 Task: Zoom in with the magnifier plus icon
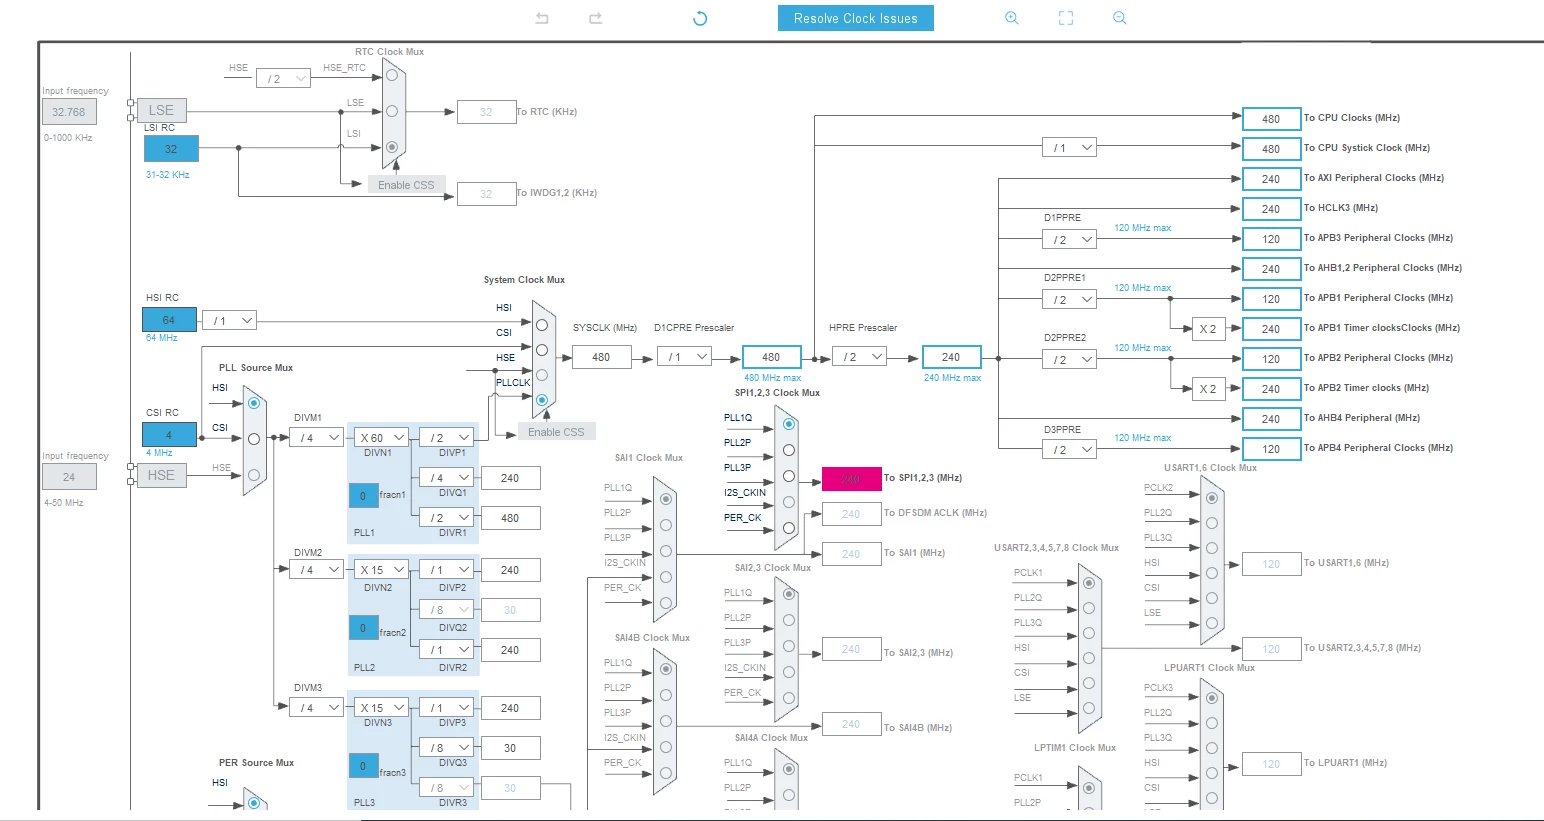[1012, 18]
